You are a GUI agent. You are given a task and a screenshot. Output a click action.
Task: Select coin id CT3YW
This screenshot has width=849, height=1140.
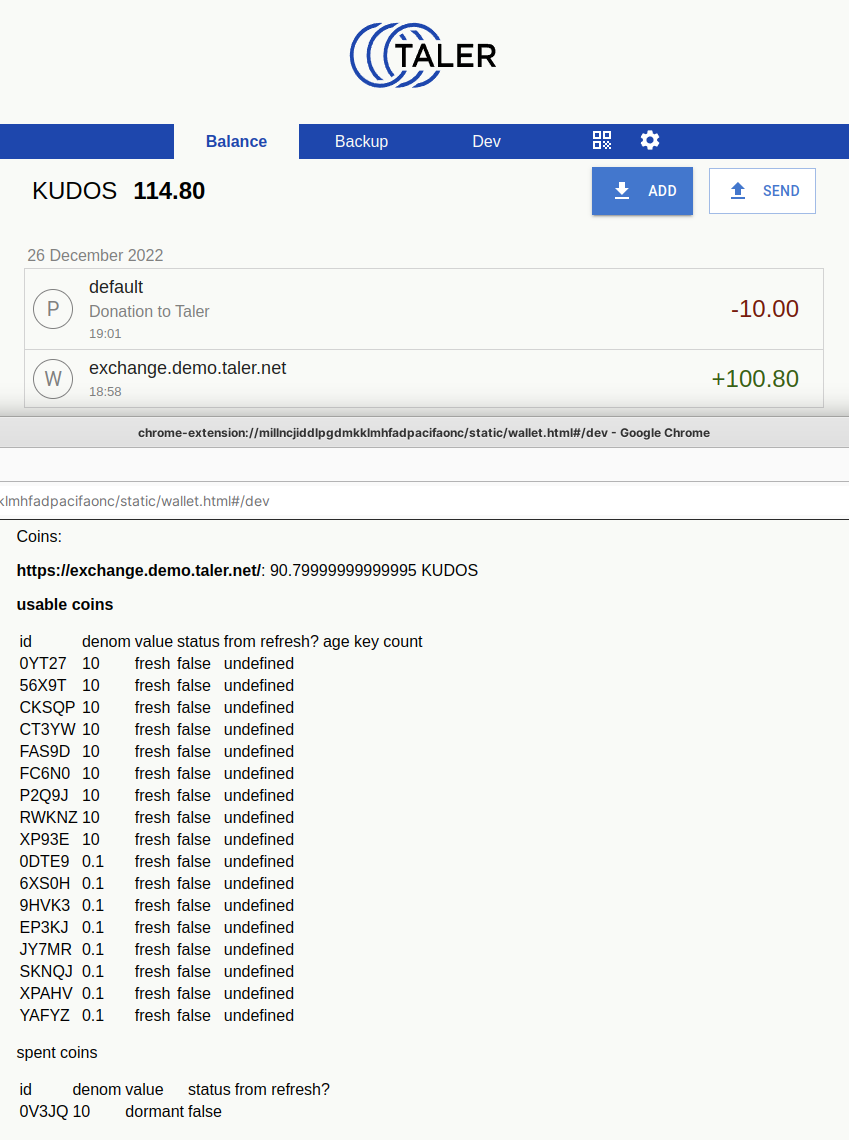point(47,729)
